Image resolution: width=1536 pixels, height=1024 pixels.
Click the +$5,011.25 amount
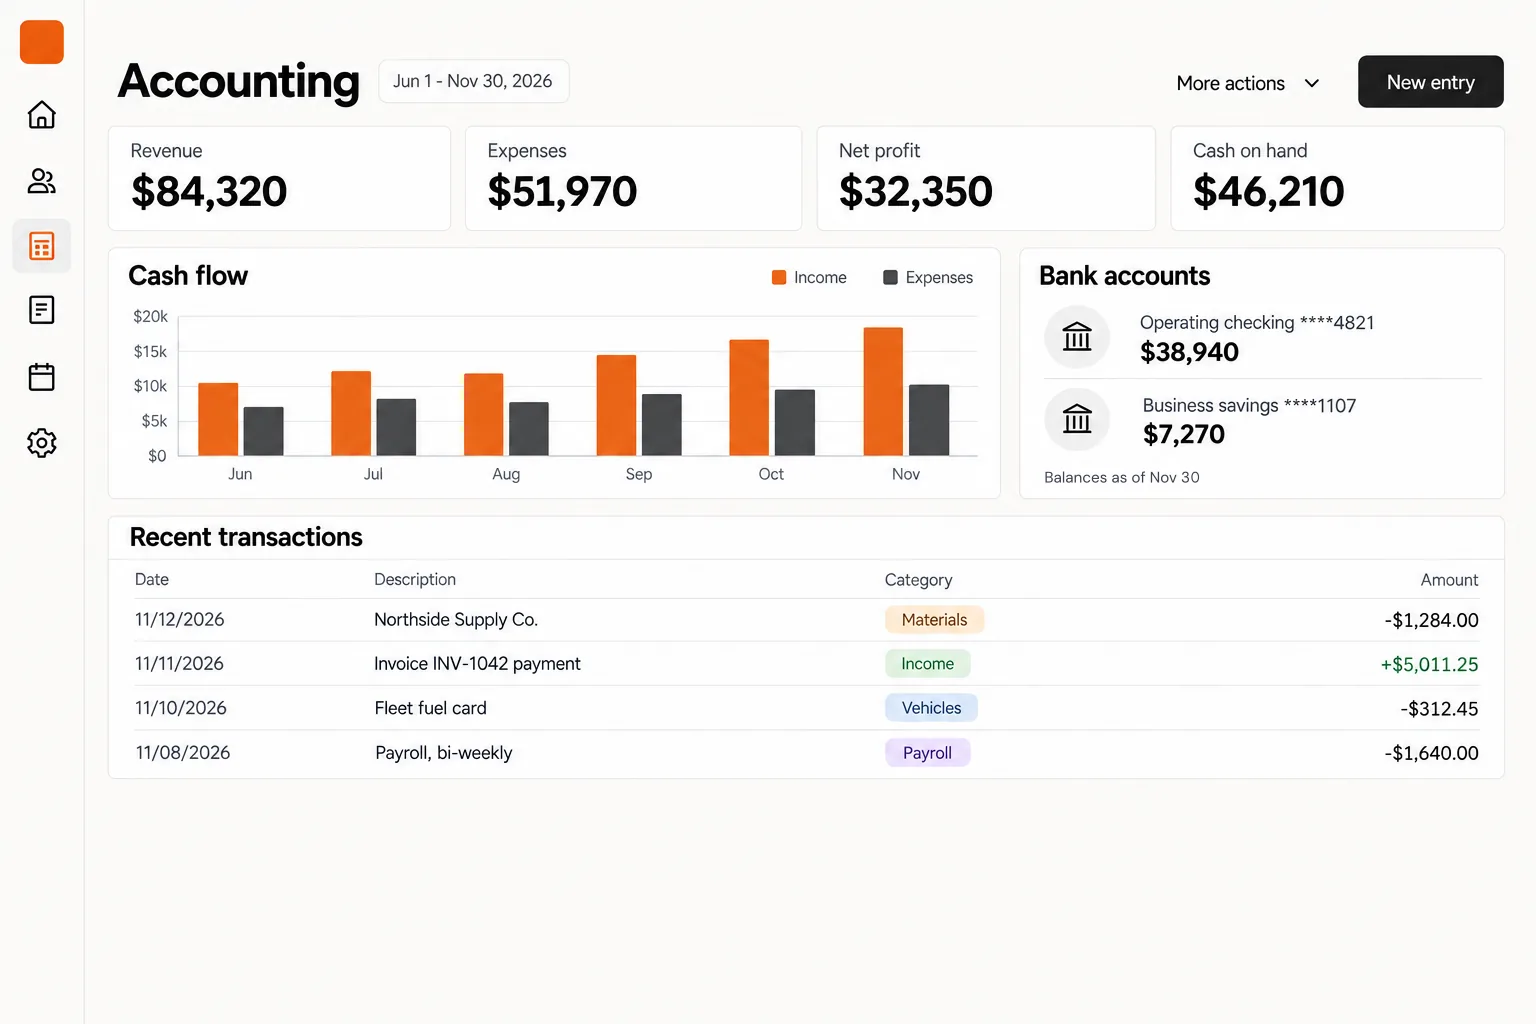(x=1429, y=665)
